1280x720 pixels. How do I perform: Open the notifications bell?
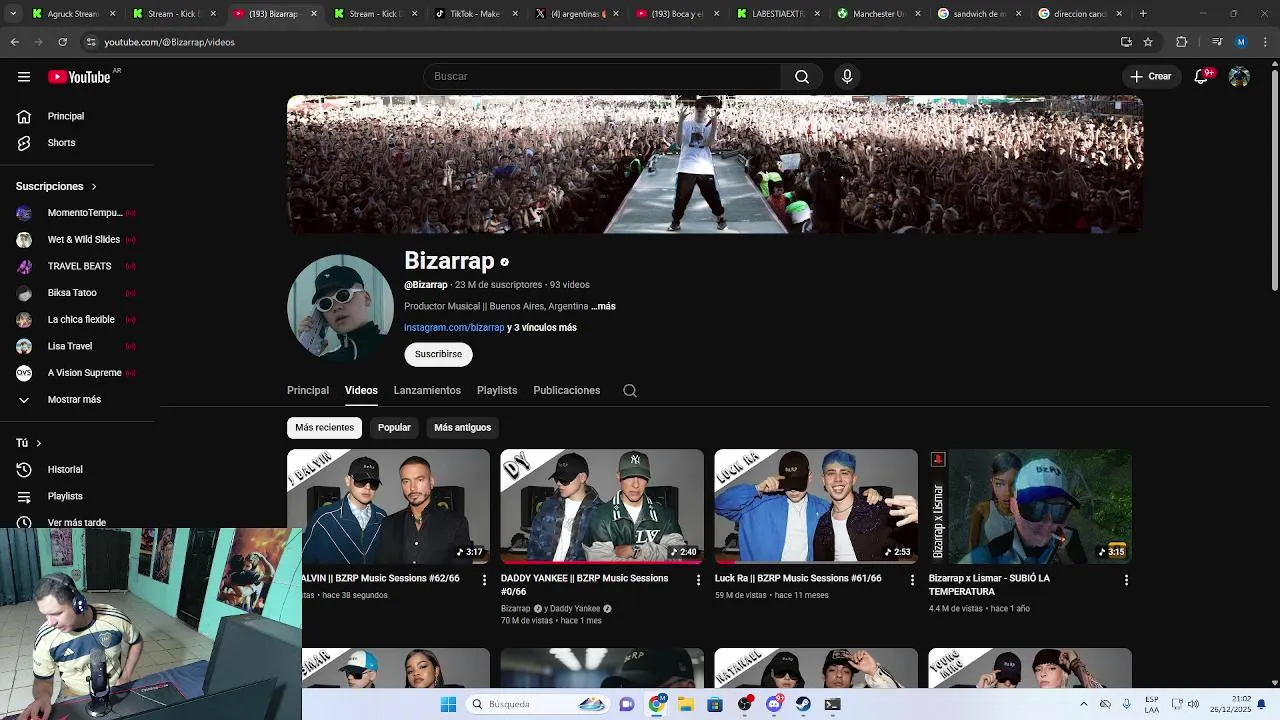coord(1202,77)
